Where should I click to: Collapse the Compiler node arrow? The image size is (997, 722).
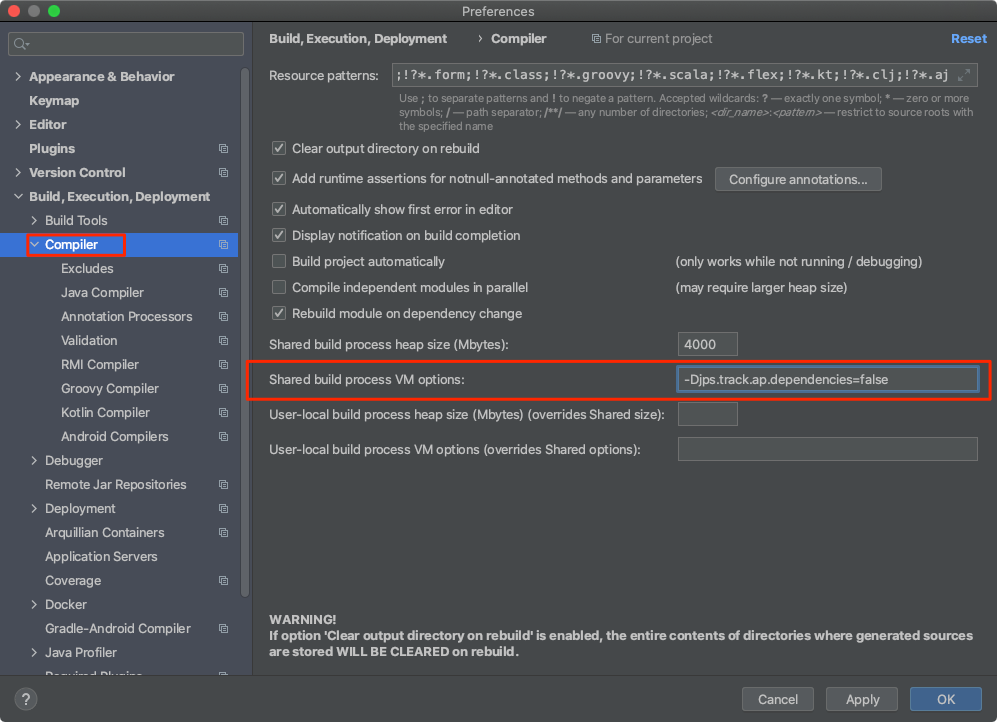click(x=34, y=245)
